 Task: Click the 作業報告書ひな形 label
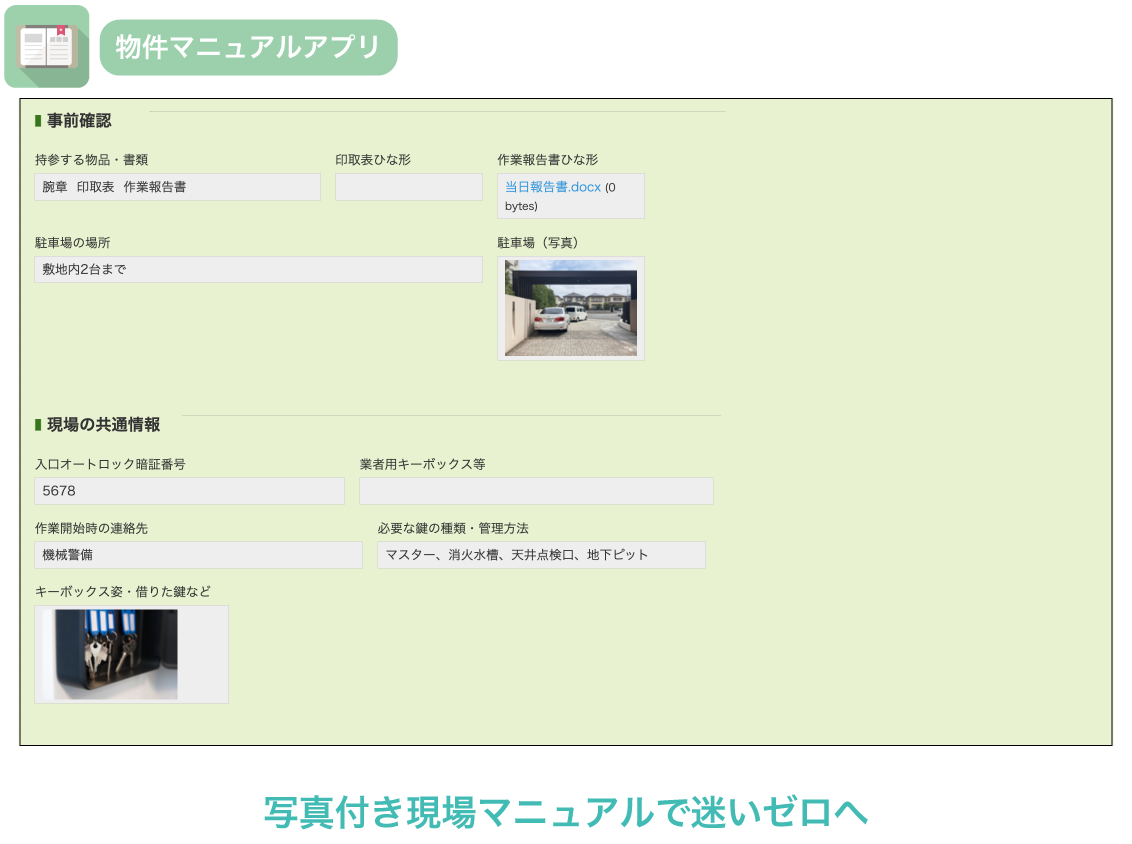(547, 159)
